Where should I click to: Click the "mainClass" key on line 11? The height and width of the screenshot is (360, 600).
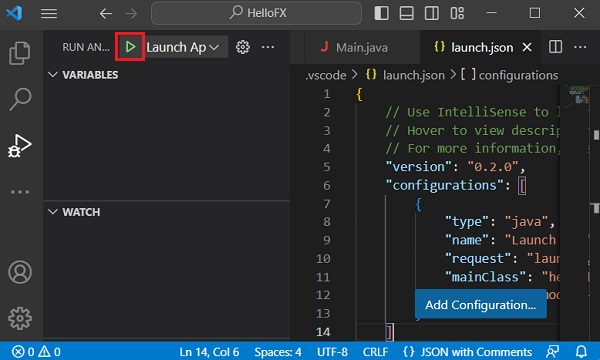click(485, 277)
